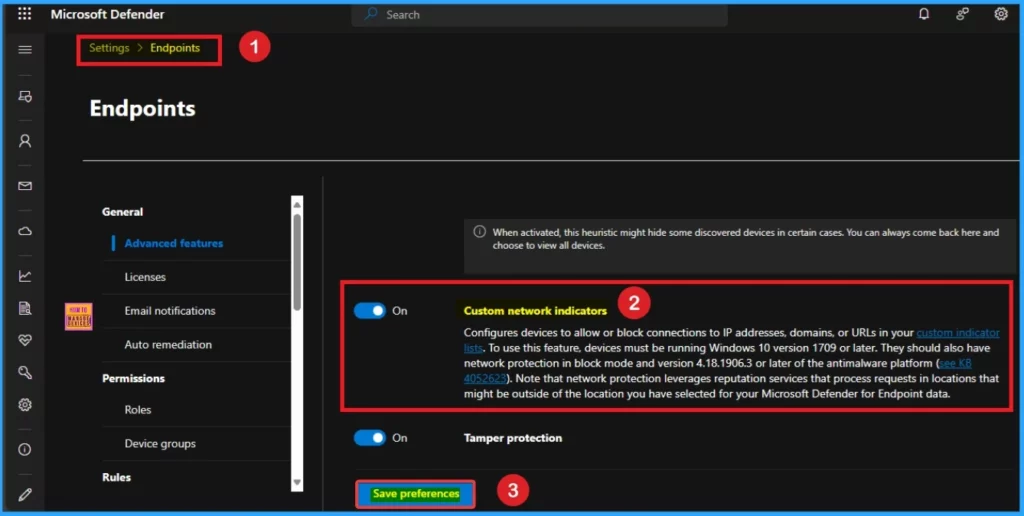1024x516 pixels.
Task: Open notifications bell icon
Action: pyautogui.click(x=923, y=14)
